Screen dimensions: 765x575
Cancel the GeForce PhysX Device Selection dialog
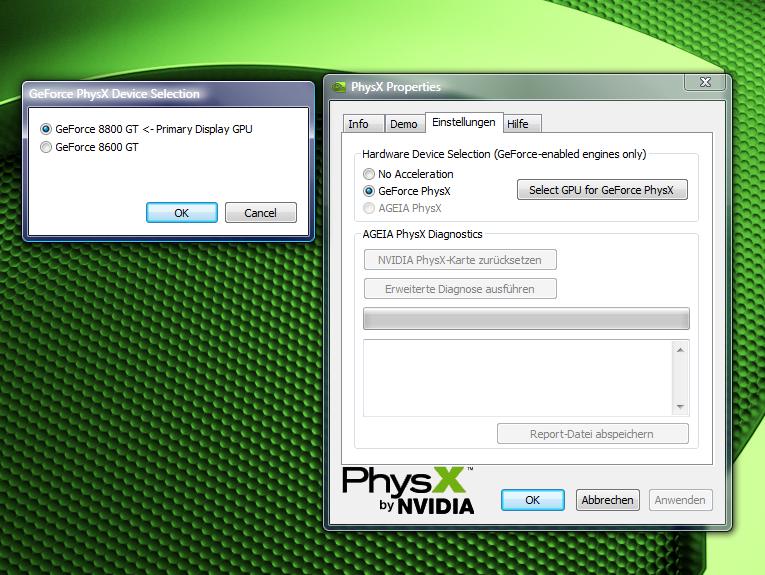click(261, 213)
